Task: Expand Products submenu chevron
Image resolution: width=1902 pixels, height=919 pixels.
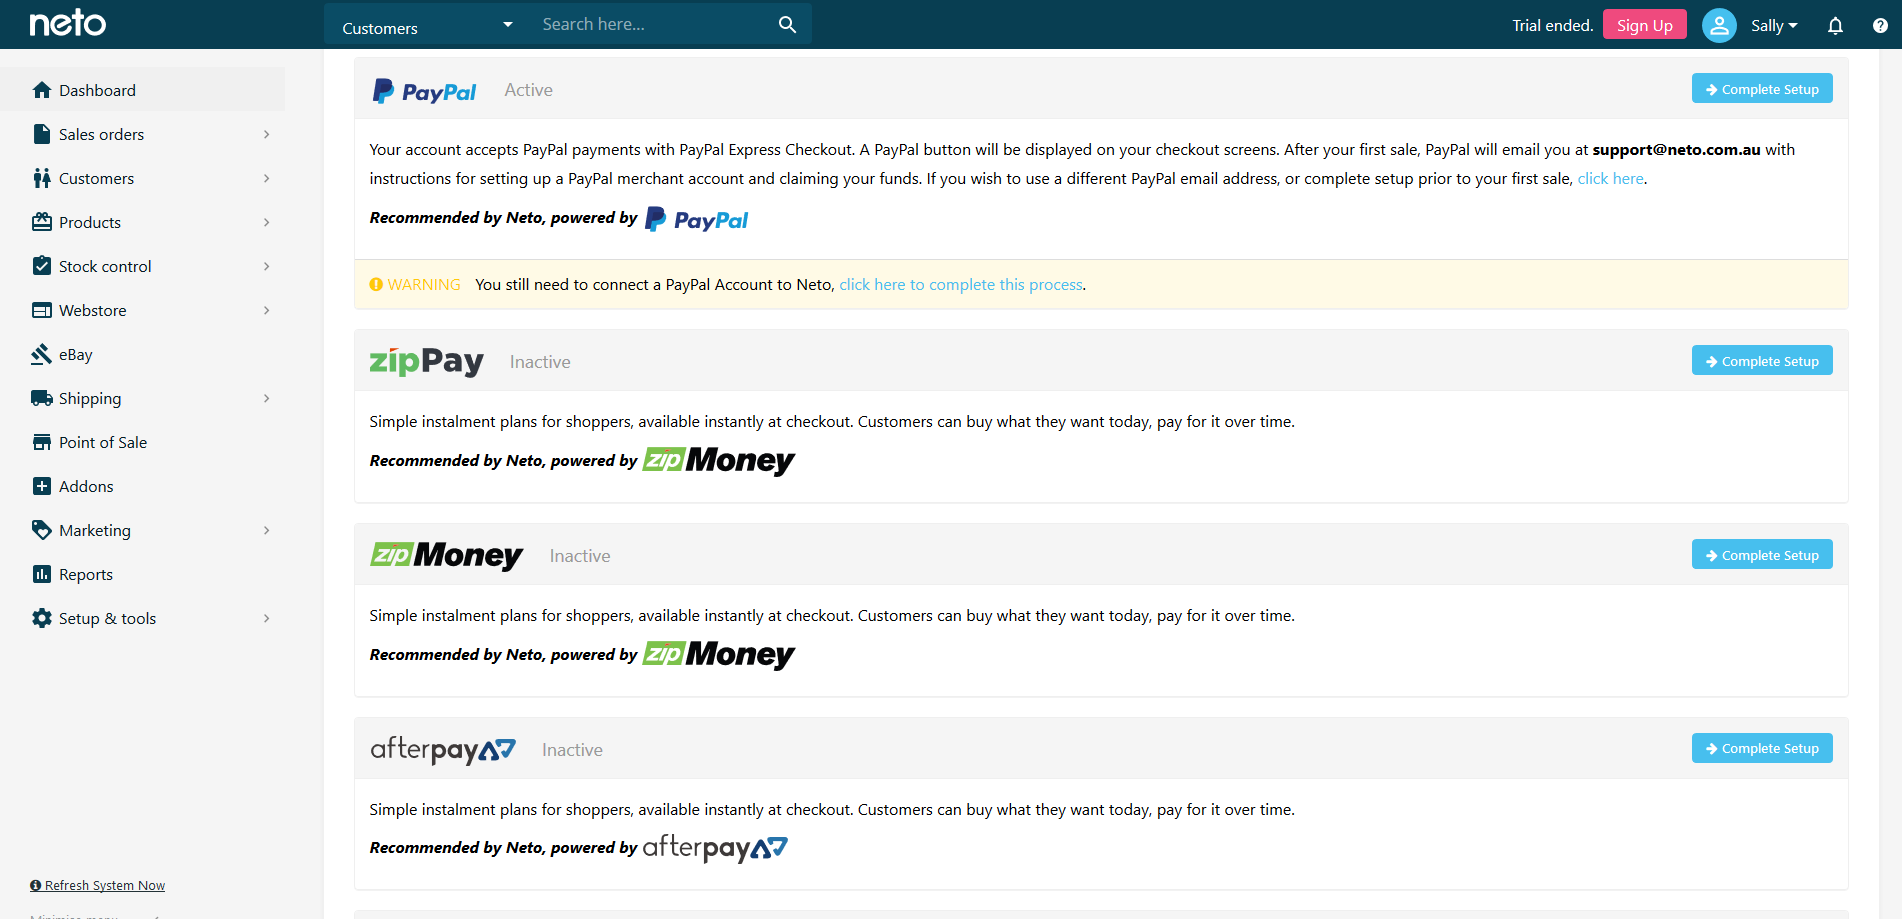Action: pyautogui.click(x=267, y=222)
